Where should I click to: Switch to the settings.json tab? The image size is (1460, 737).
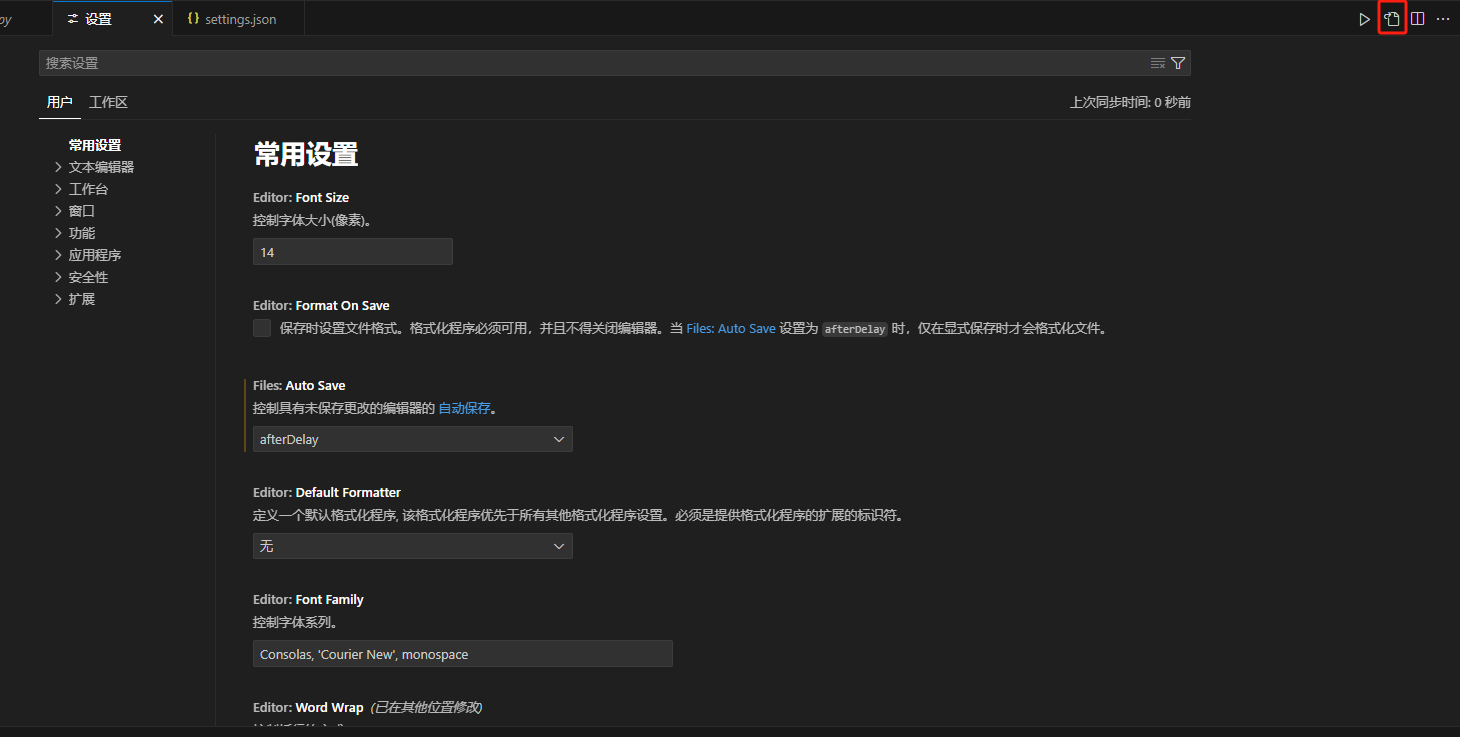click(238, 18)
